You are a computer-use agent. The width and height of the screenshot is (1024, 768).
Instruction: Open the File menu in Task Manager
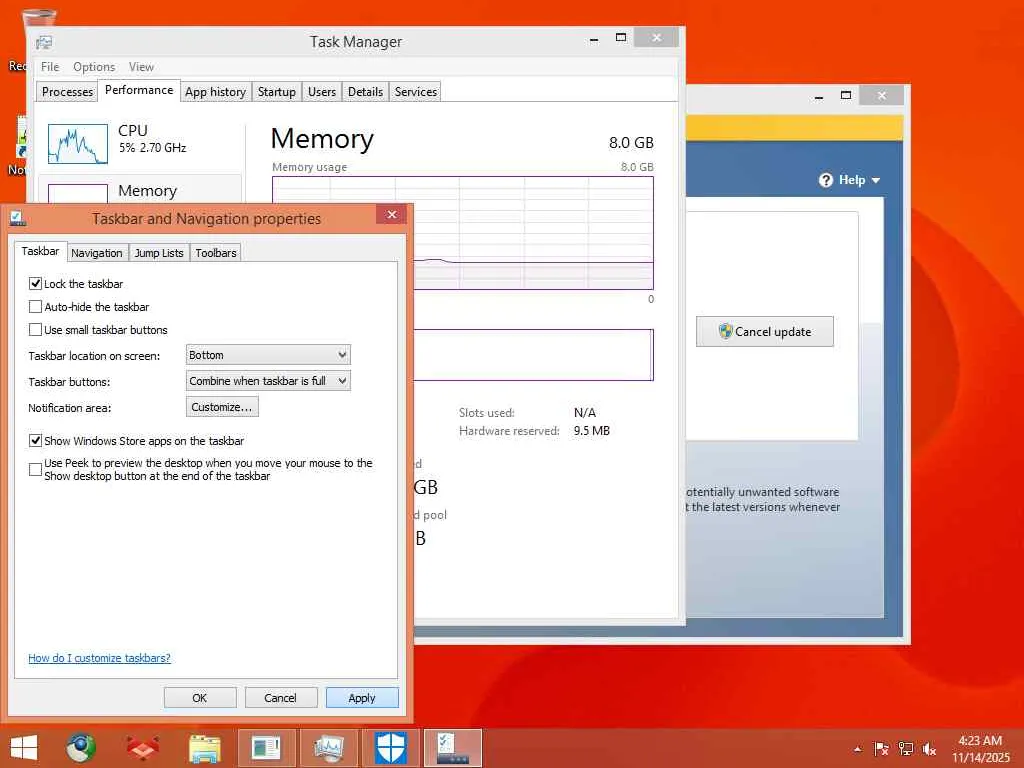pyautogui.click(x=50, y=67)
